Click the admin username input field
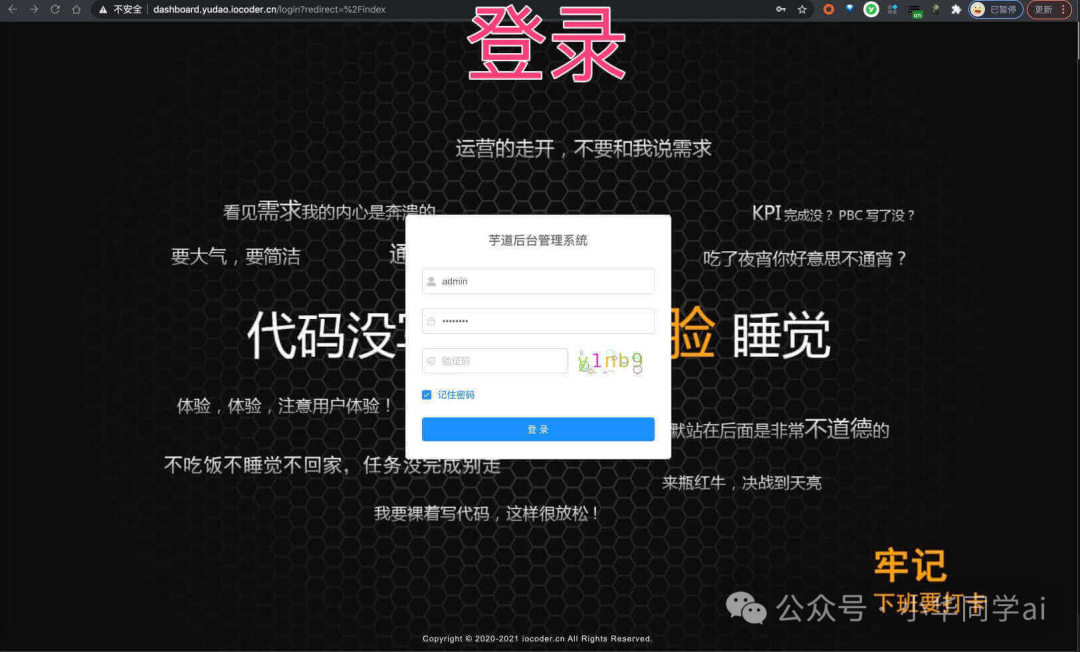The image size is (1080, 652). [538, 281]
